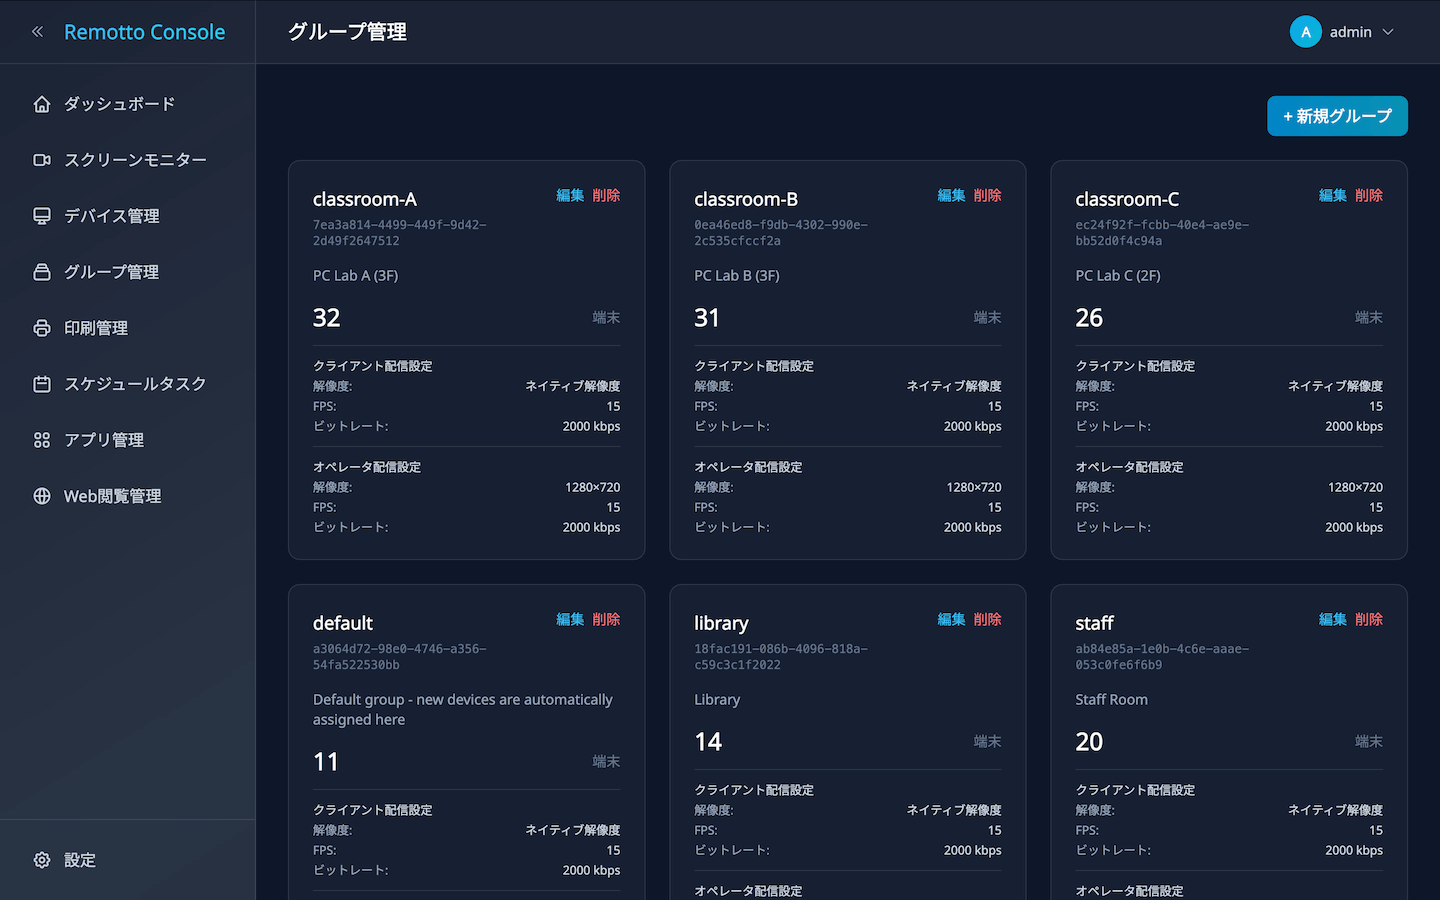The image size is (1440, 900).
Task: Click the App Management grid icon
Action: [42, 440]
